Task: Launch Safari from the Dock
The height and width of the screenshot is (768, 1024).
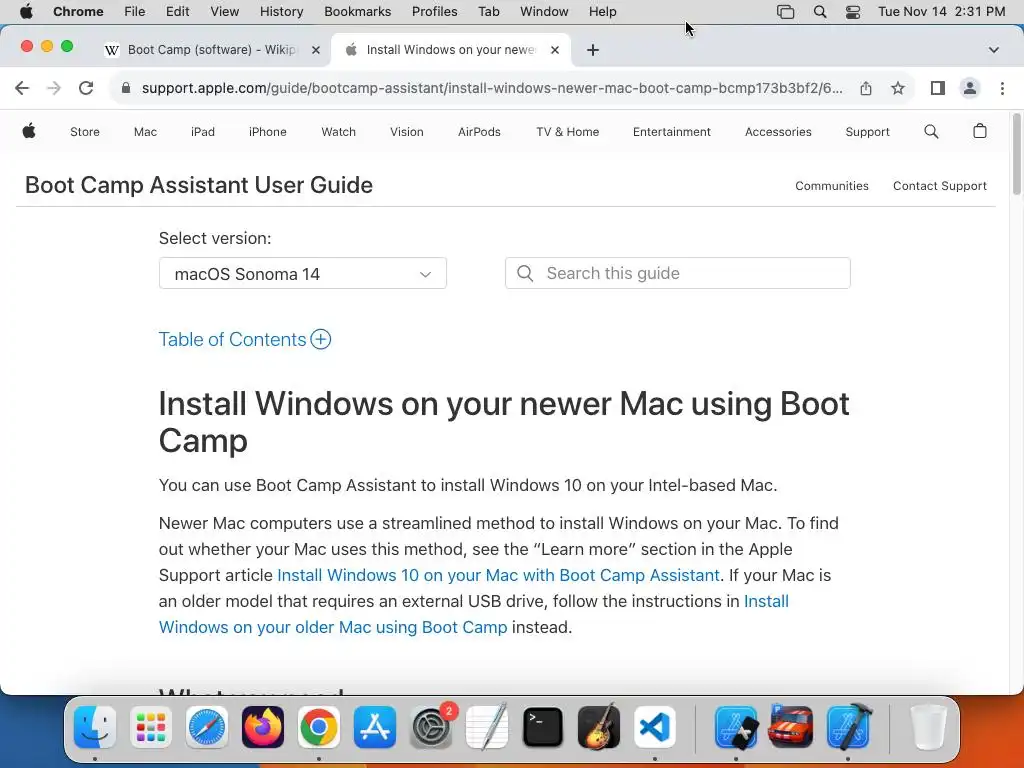Action: (207, 727)
